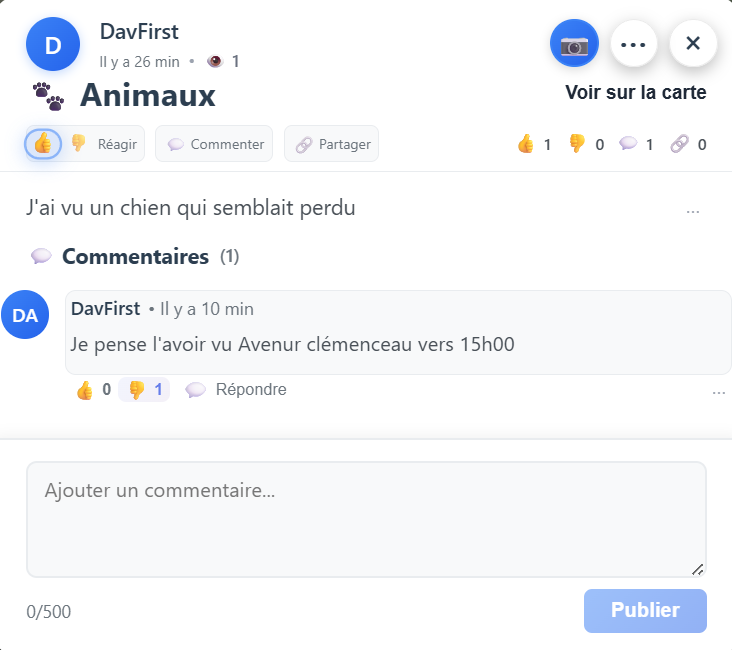Open the three-dot options menu in header
Image resolution: width=732 pixels, height=650 pixels.
[x=634, y=45]
